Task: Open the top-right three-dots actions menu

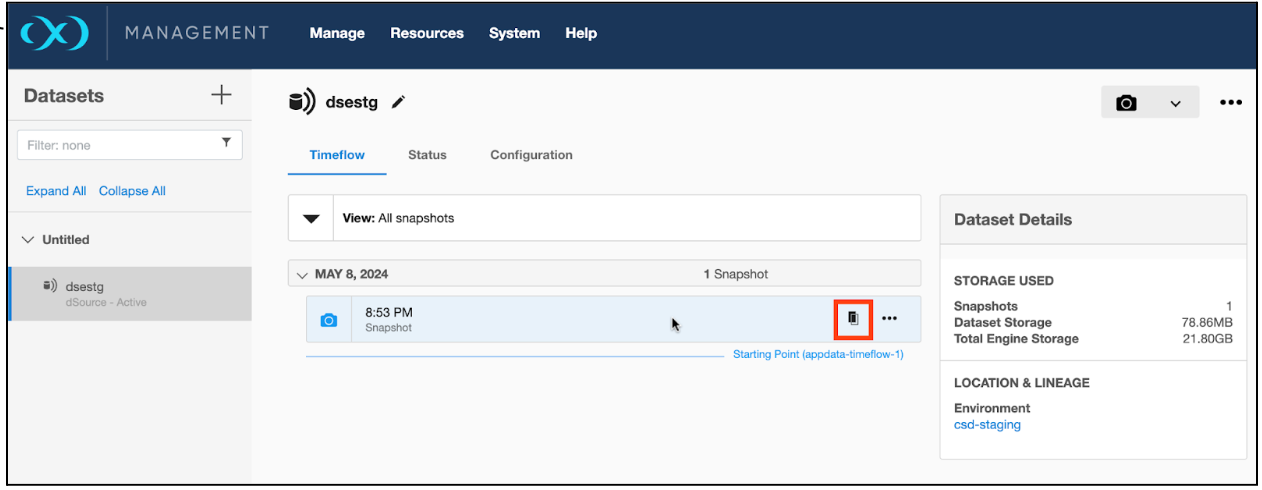Action: (x=1230, y=103)
